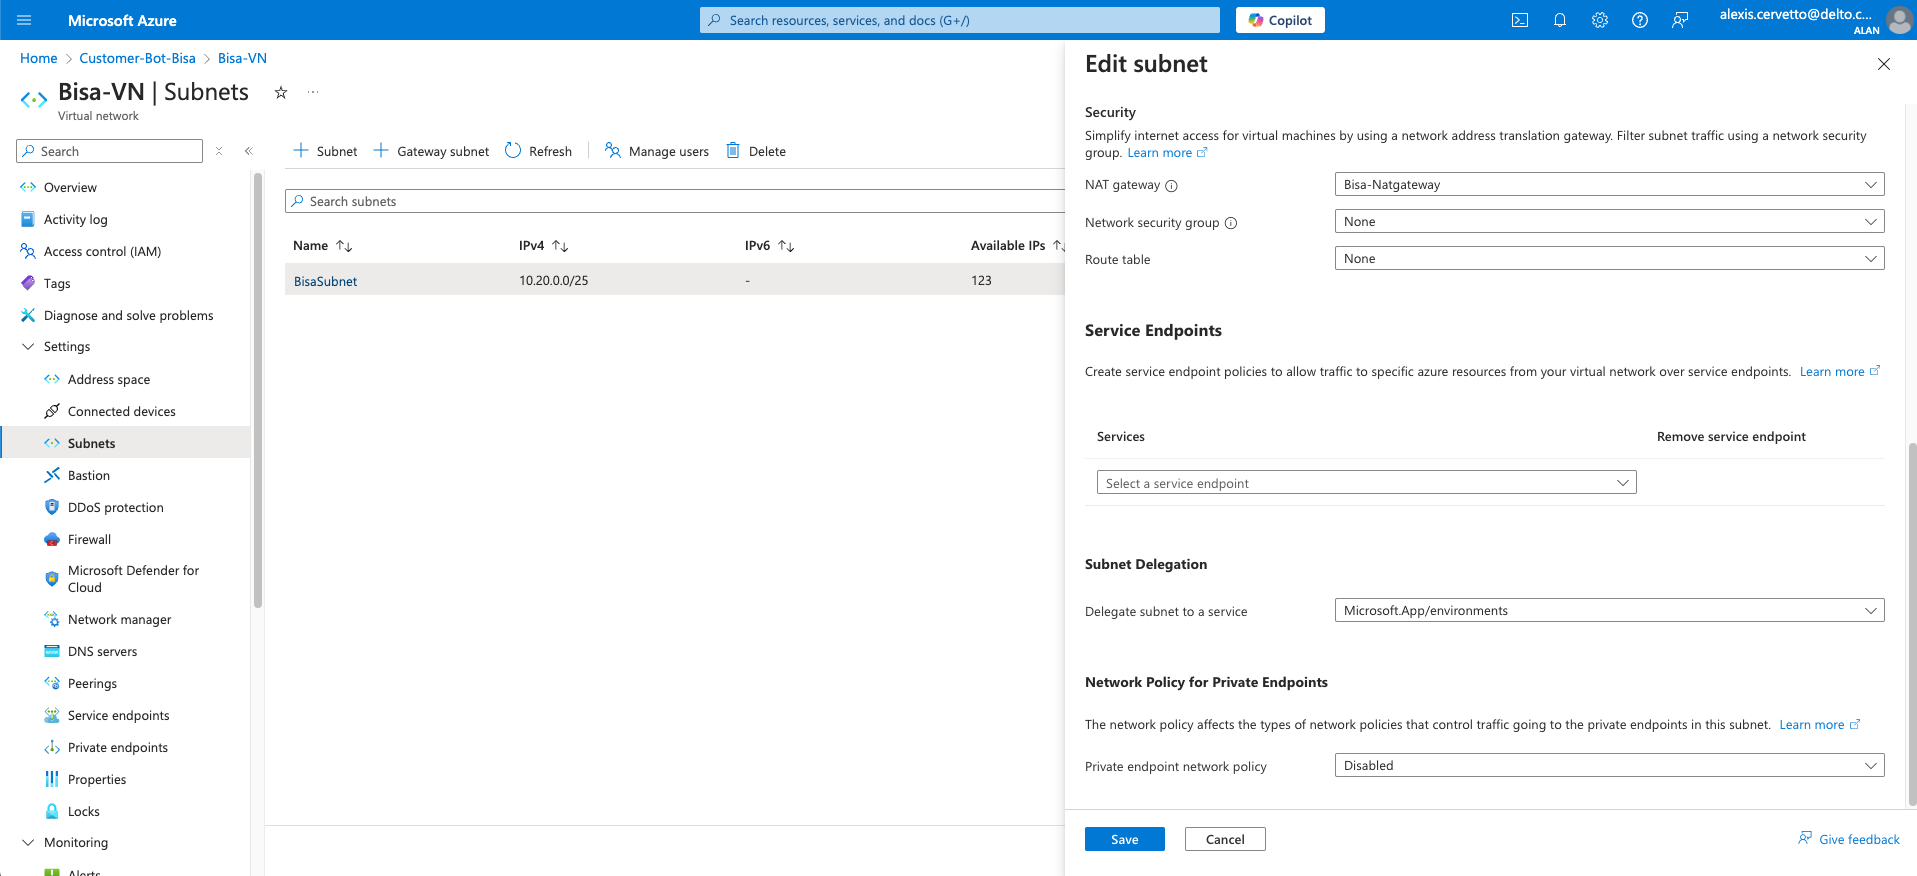Show Network security group info icon
1917x876 pixels.
point(1231,223)
